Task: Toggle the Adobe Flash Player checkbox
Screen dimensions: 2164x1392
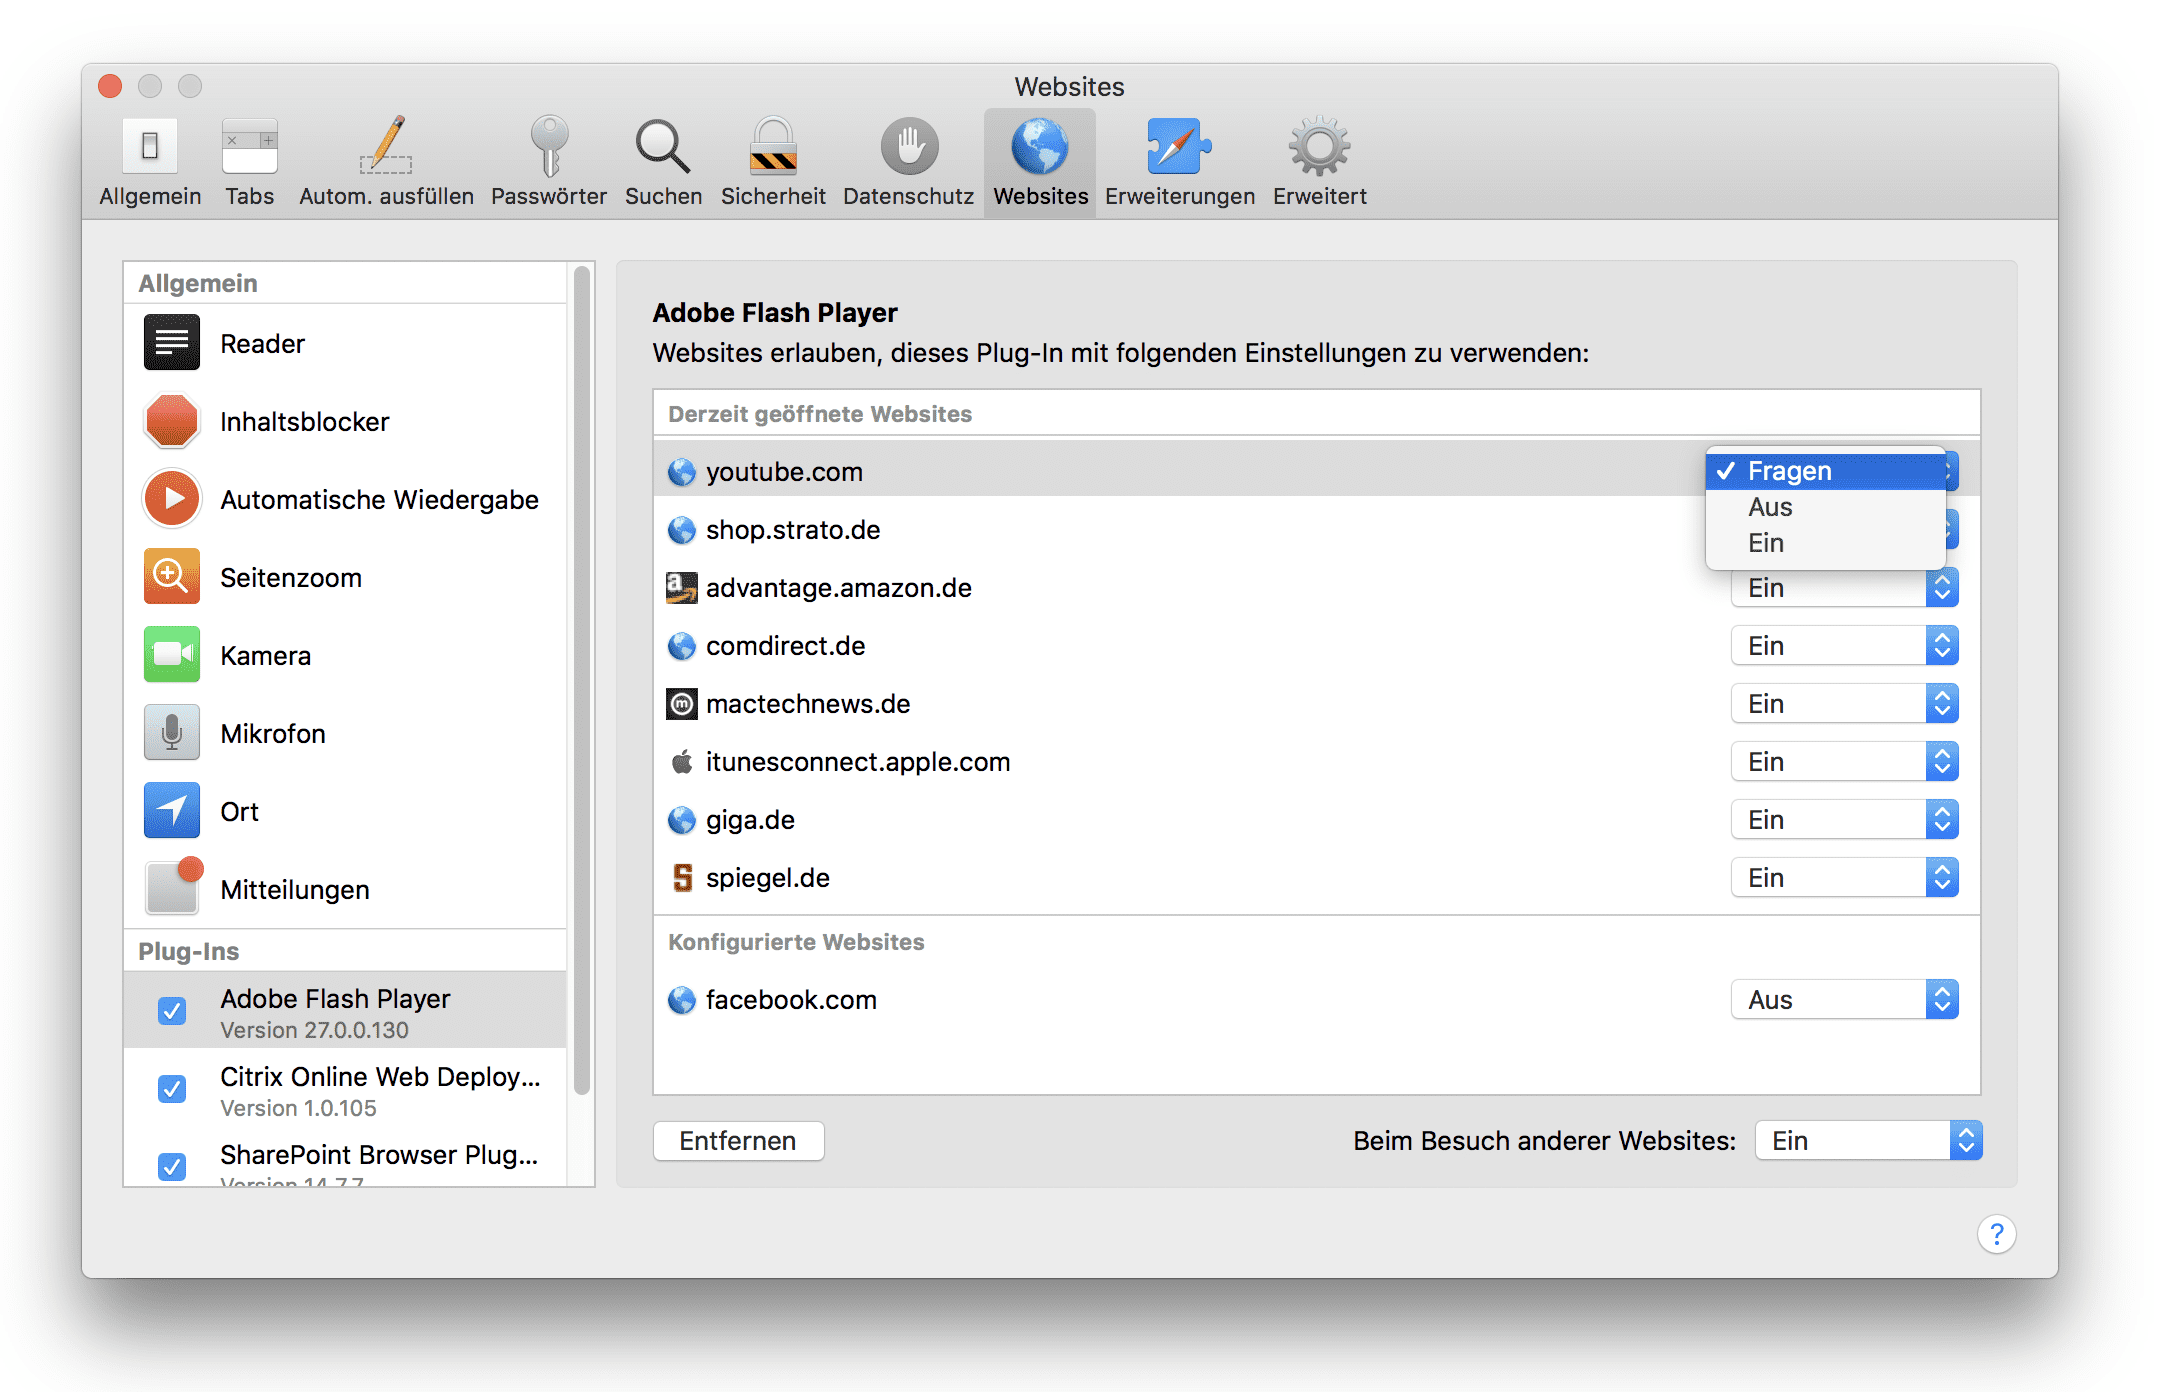Action: (x=172, y=1010)
